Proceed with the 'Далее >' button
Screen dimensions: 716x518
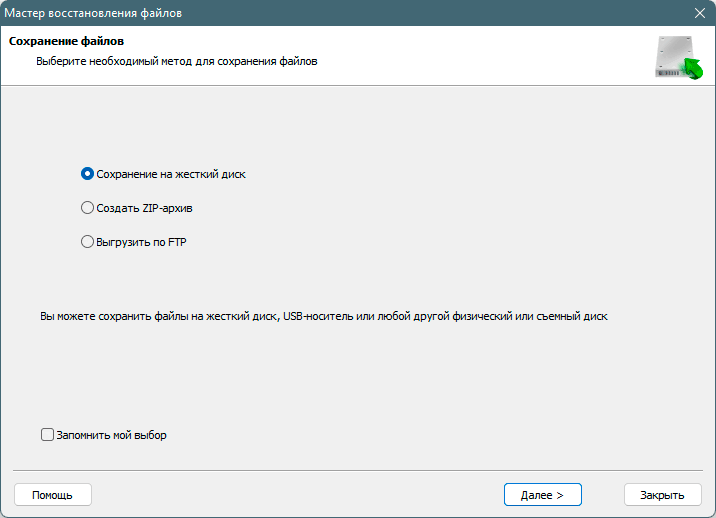542,495
